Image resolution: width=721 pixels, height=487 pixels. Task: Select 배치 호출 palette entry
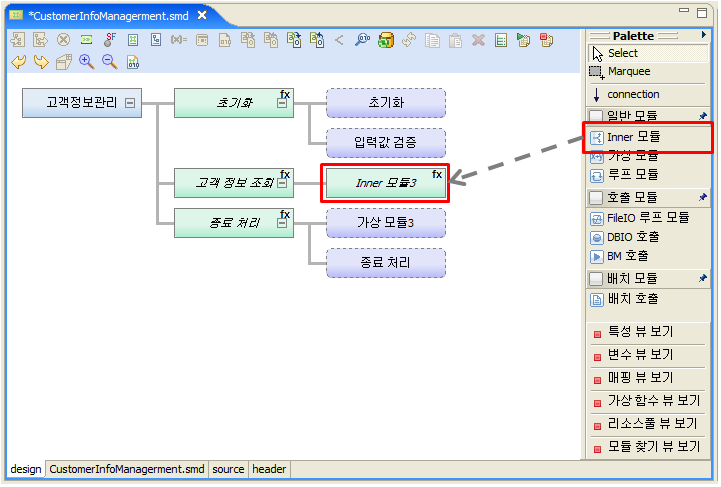tap(648, 299)
